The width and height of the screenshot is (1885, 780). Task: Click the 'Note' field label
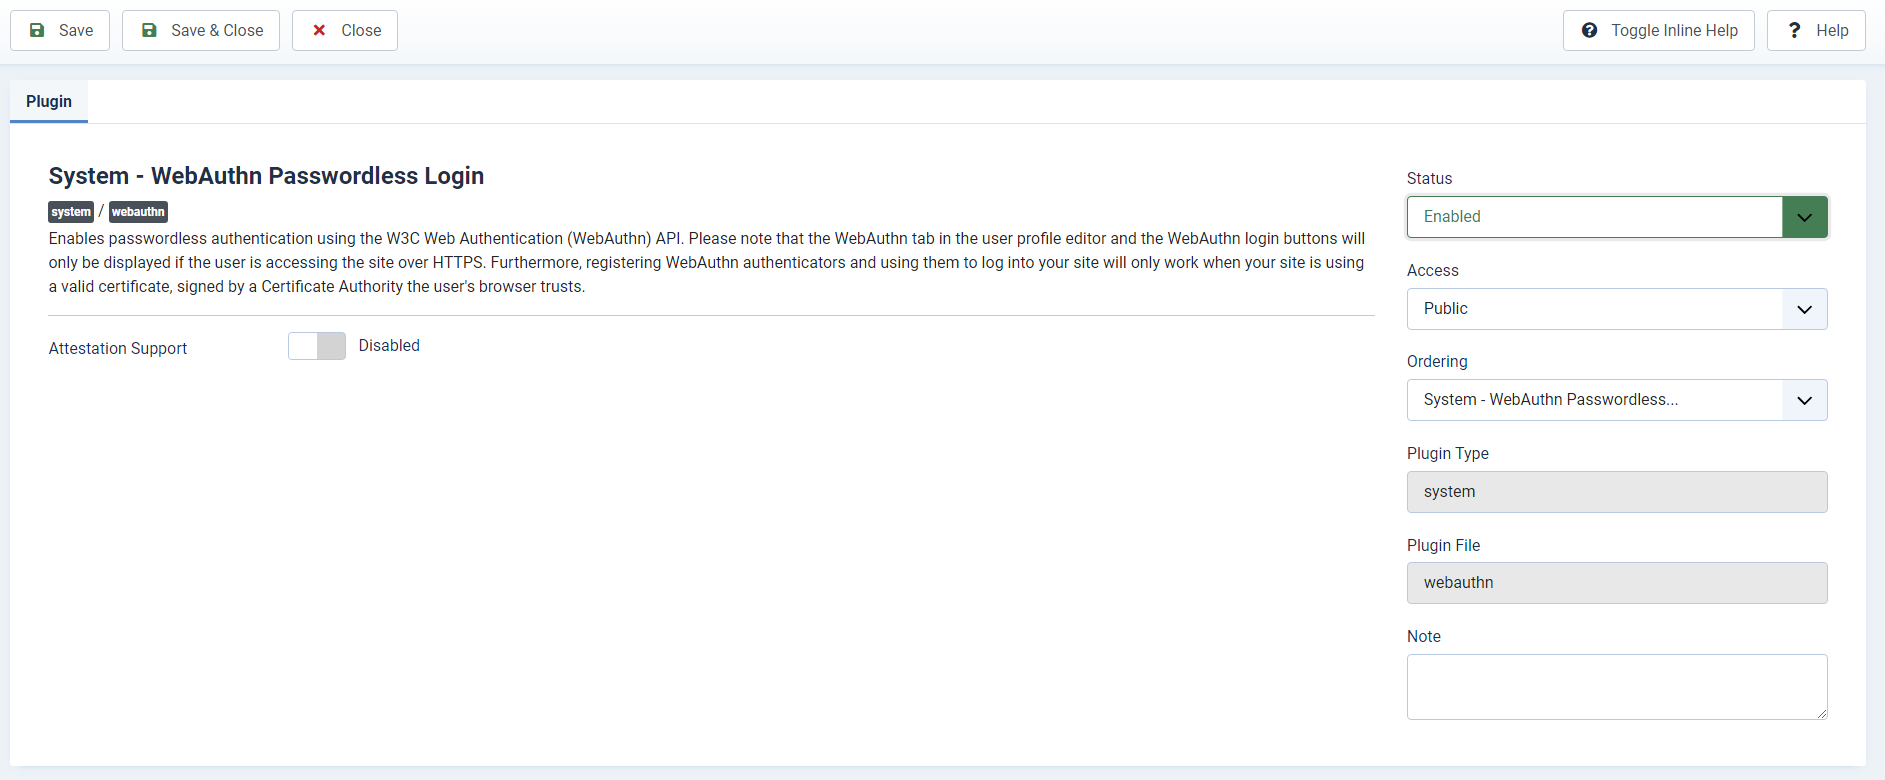click(1424, 636)
